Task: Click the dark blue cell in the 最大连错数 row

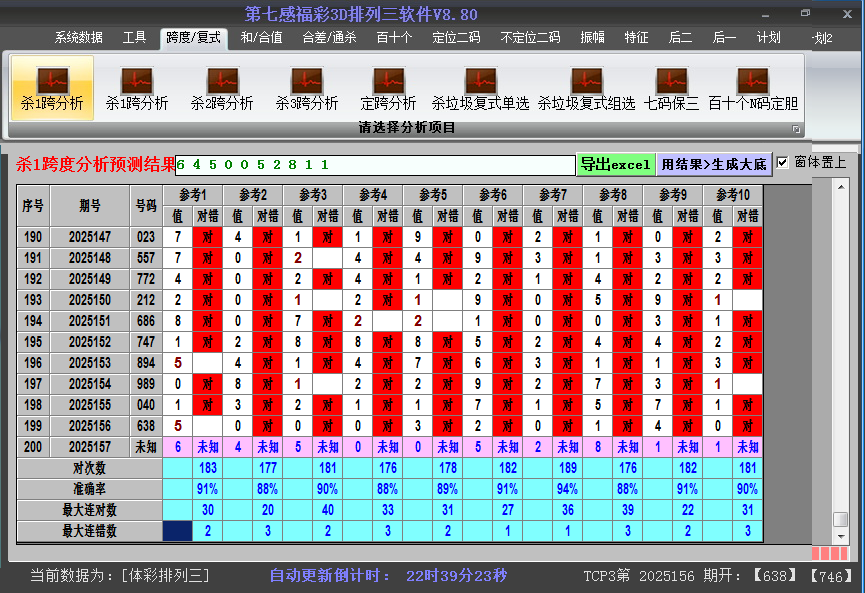Action: tap(178, 531)
